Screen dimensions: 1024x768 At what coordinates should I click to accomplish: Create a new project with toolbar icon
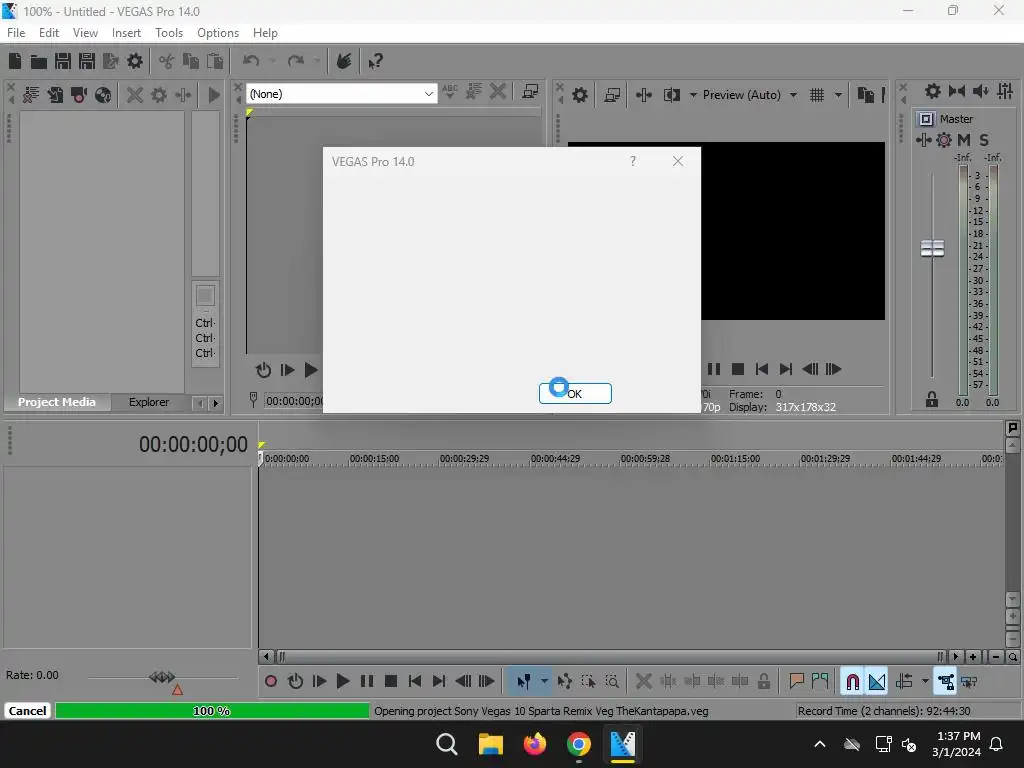[x=15, y=61]
